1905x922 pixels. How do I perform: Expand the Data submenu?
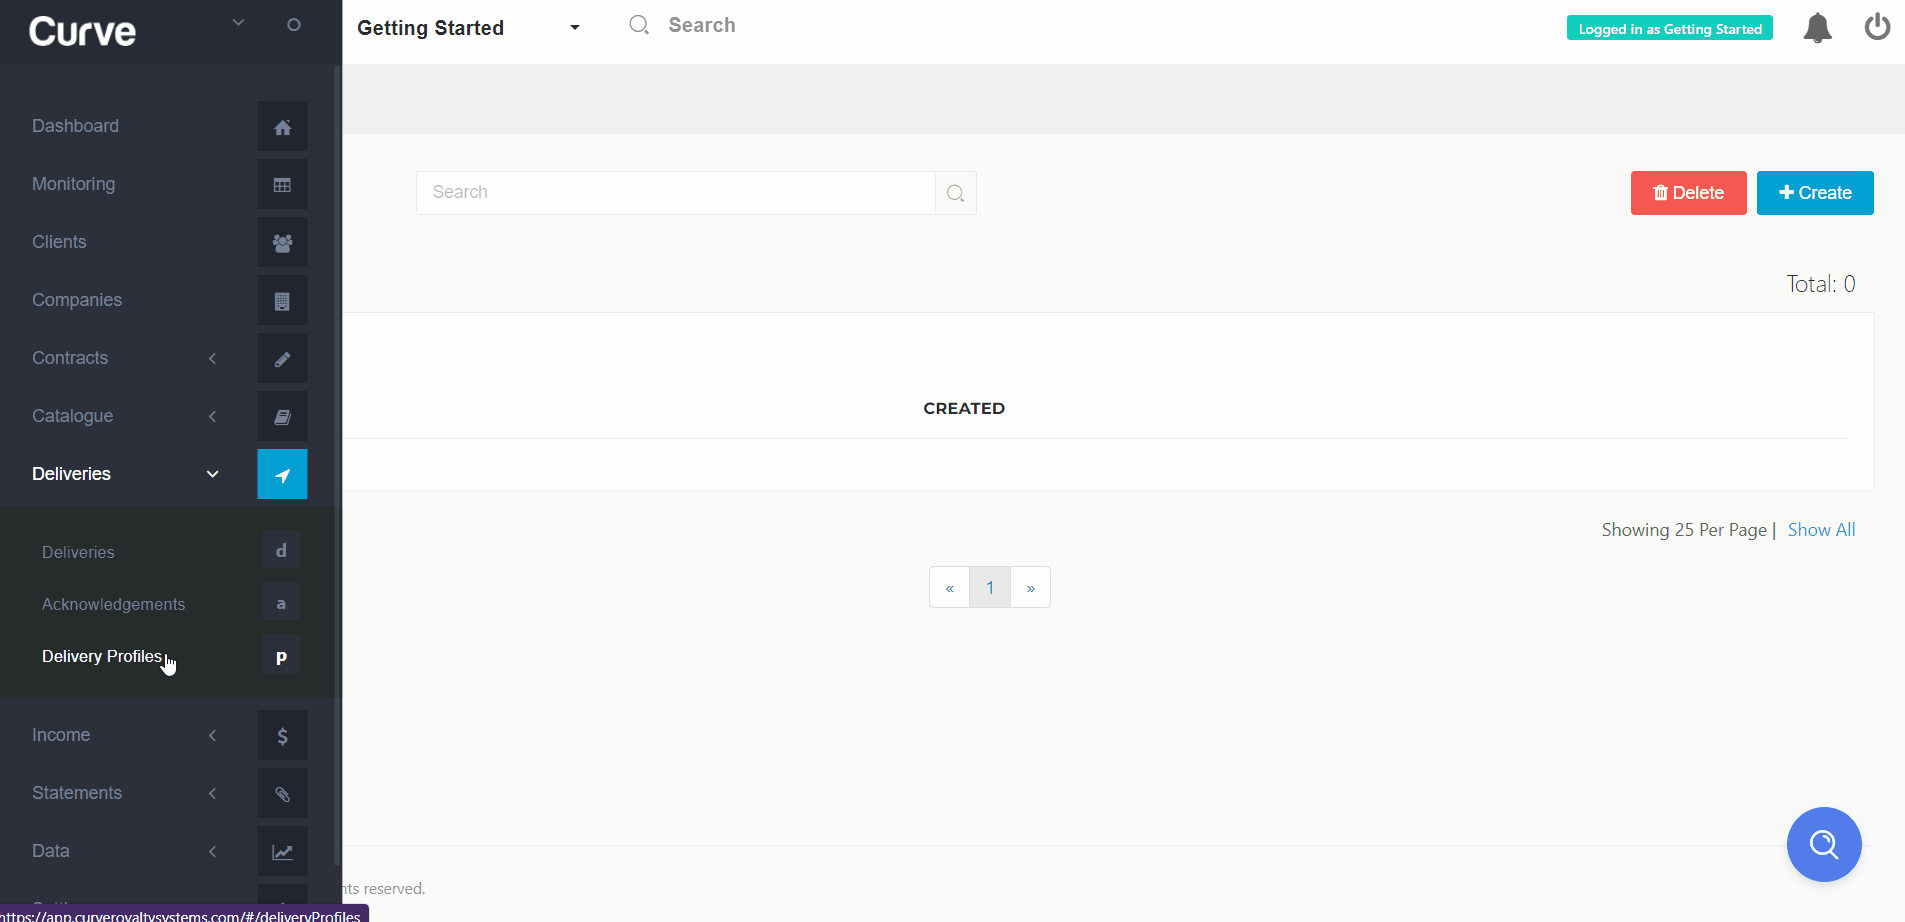click(212, 851)
